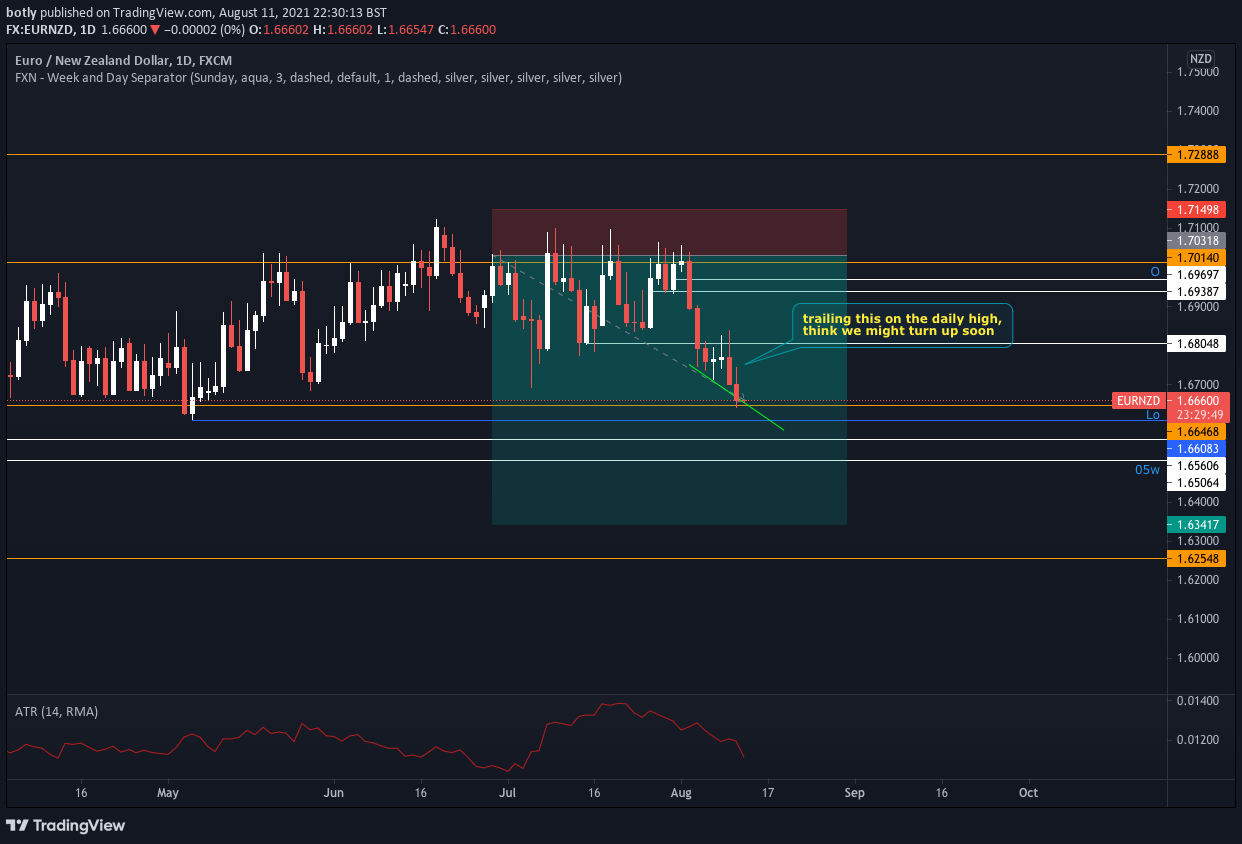
Task: Click the 1.68048 price label
Action: click(x=1198, y=343)
